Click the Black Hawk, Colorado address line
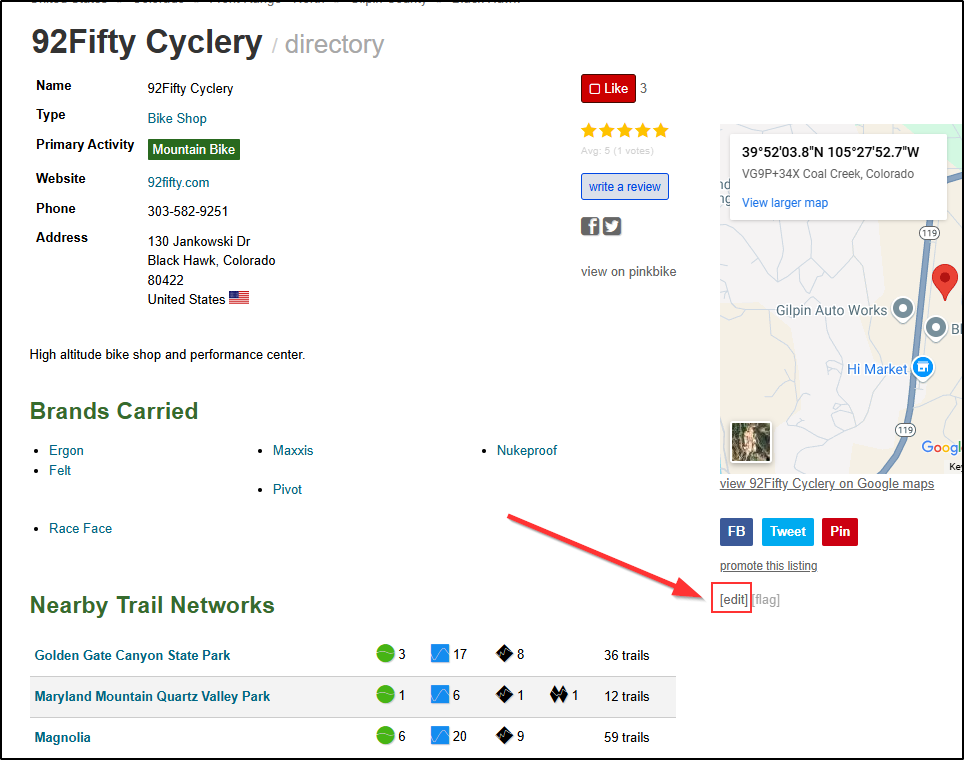The image size is (964, 760). click(x=211, y=261)
